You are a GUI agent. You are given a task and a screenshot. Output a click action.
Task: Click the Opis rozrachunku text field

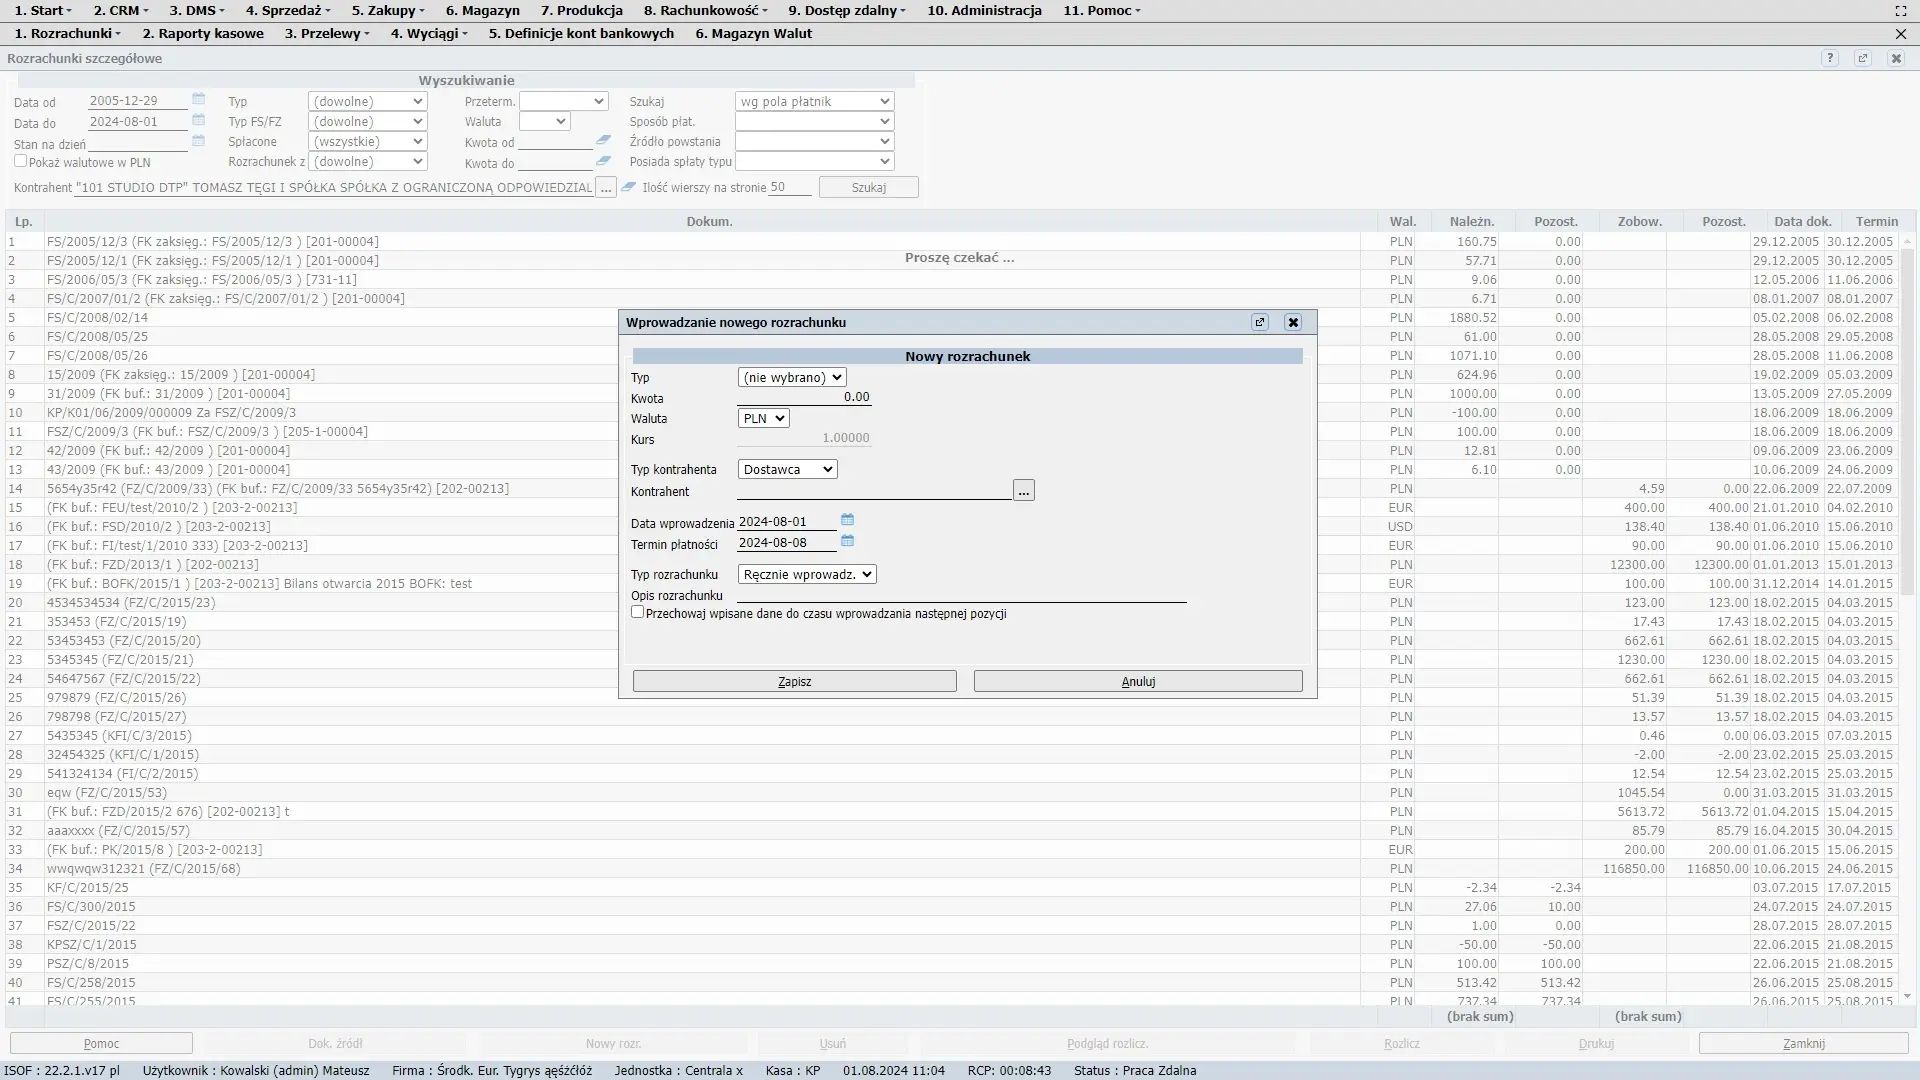960,594
